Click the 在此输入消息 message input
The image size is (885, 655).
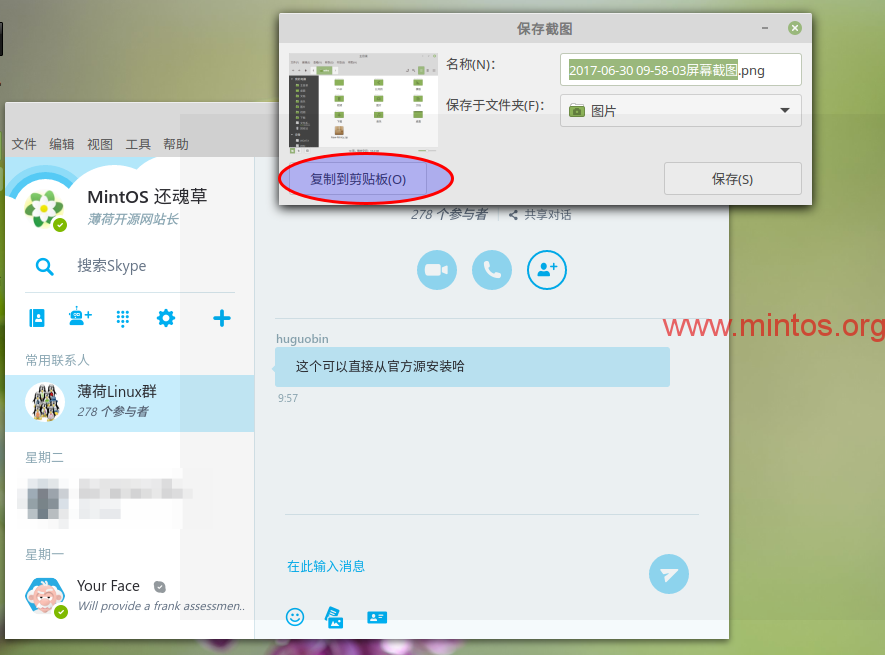click(x=326, y=566)
